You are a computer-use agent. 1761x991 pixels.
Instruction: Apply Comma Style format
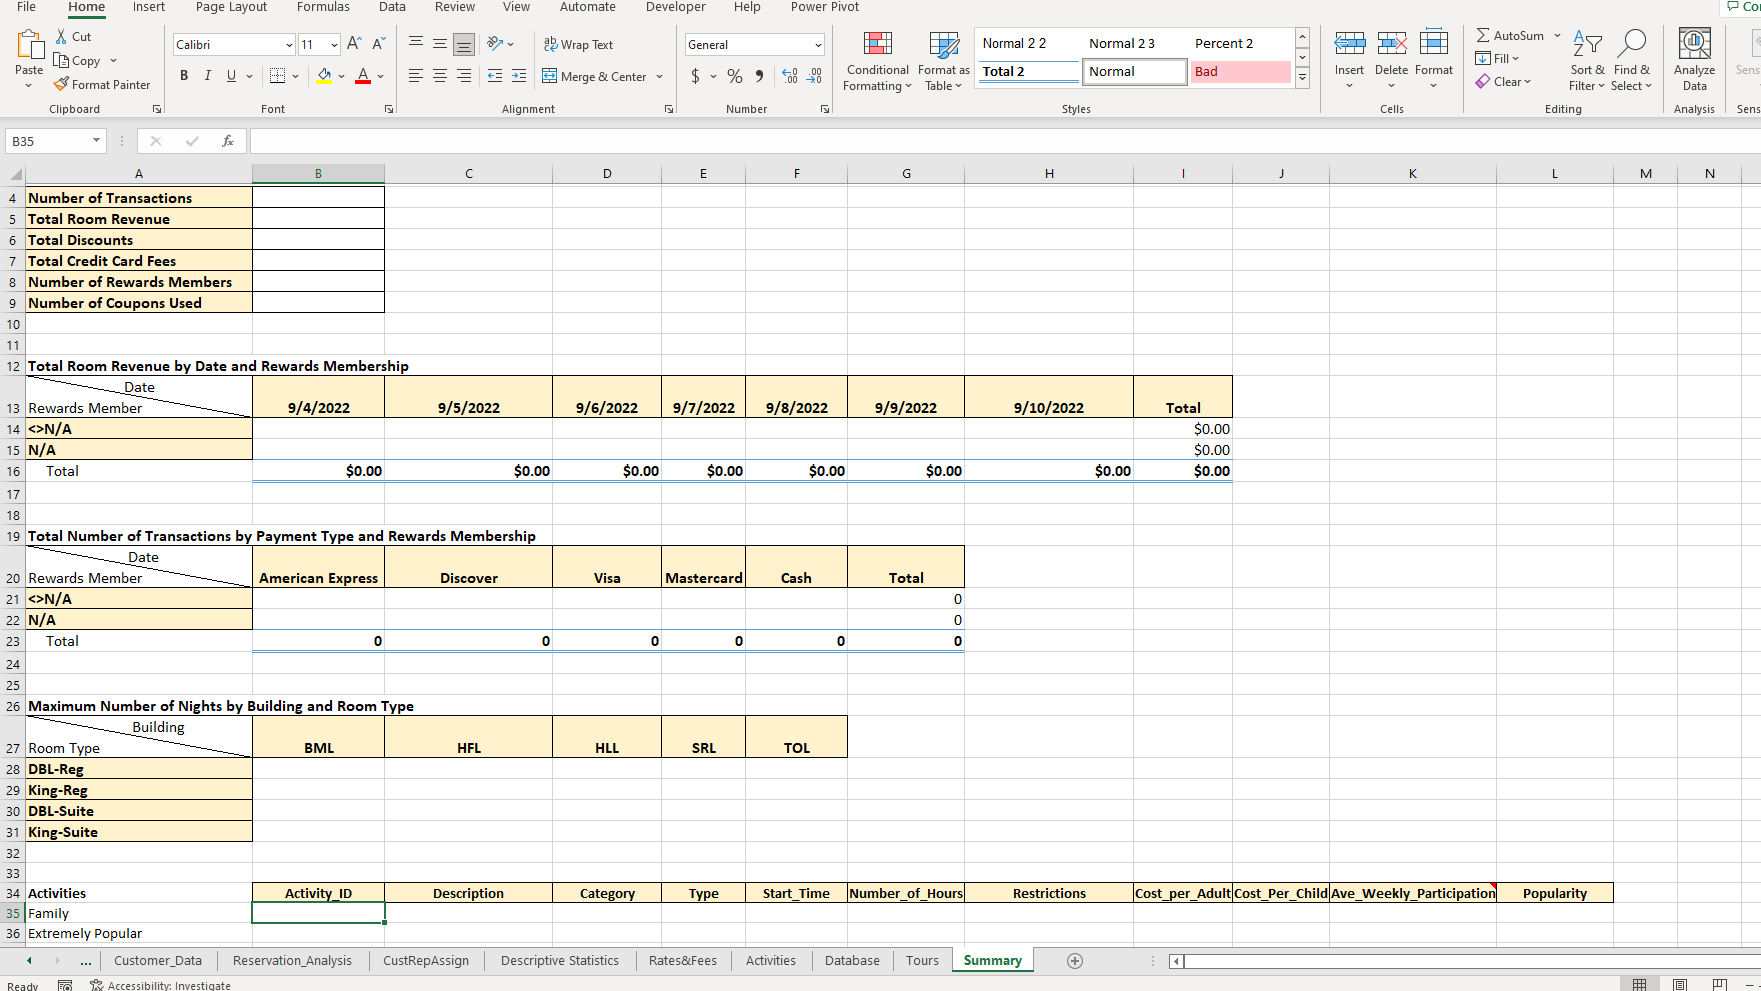coord(760,76)
